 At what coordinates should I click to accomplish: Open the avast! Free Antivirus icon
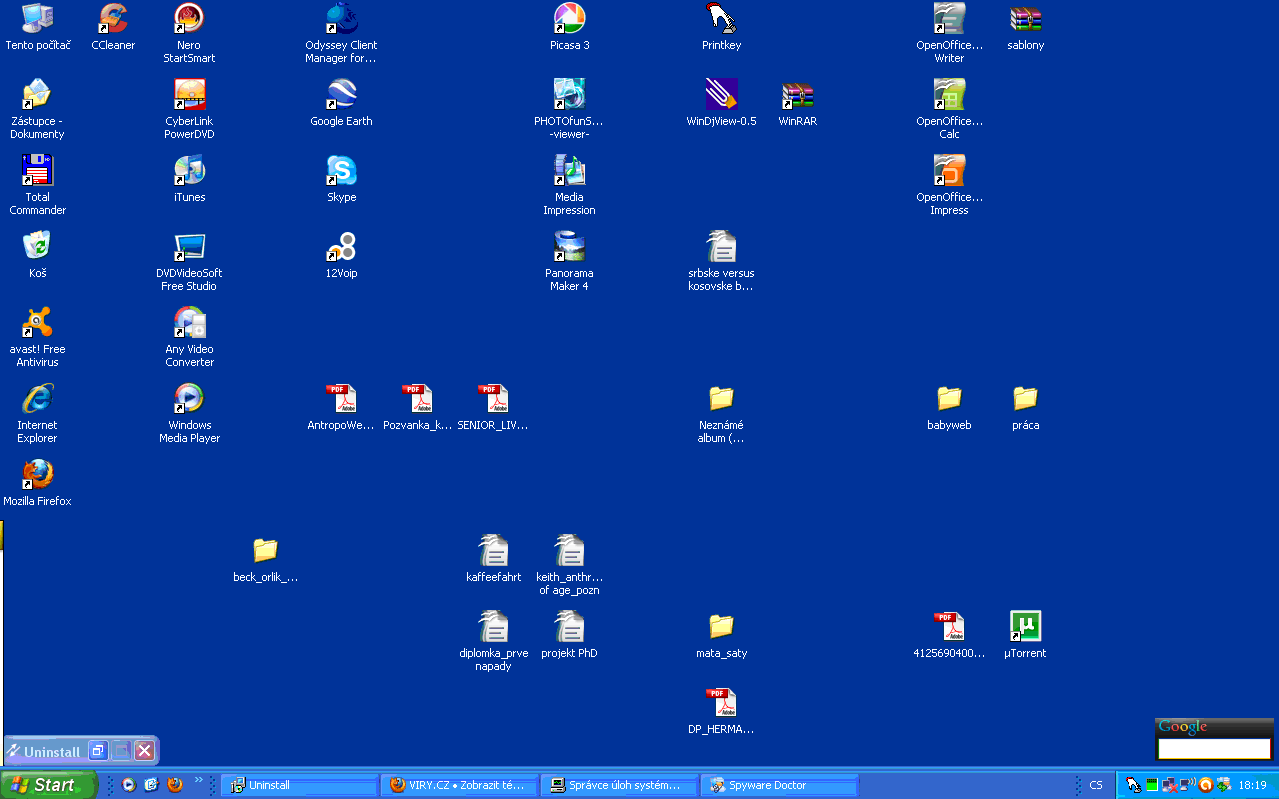coord(37,323)
